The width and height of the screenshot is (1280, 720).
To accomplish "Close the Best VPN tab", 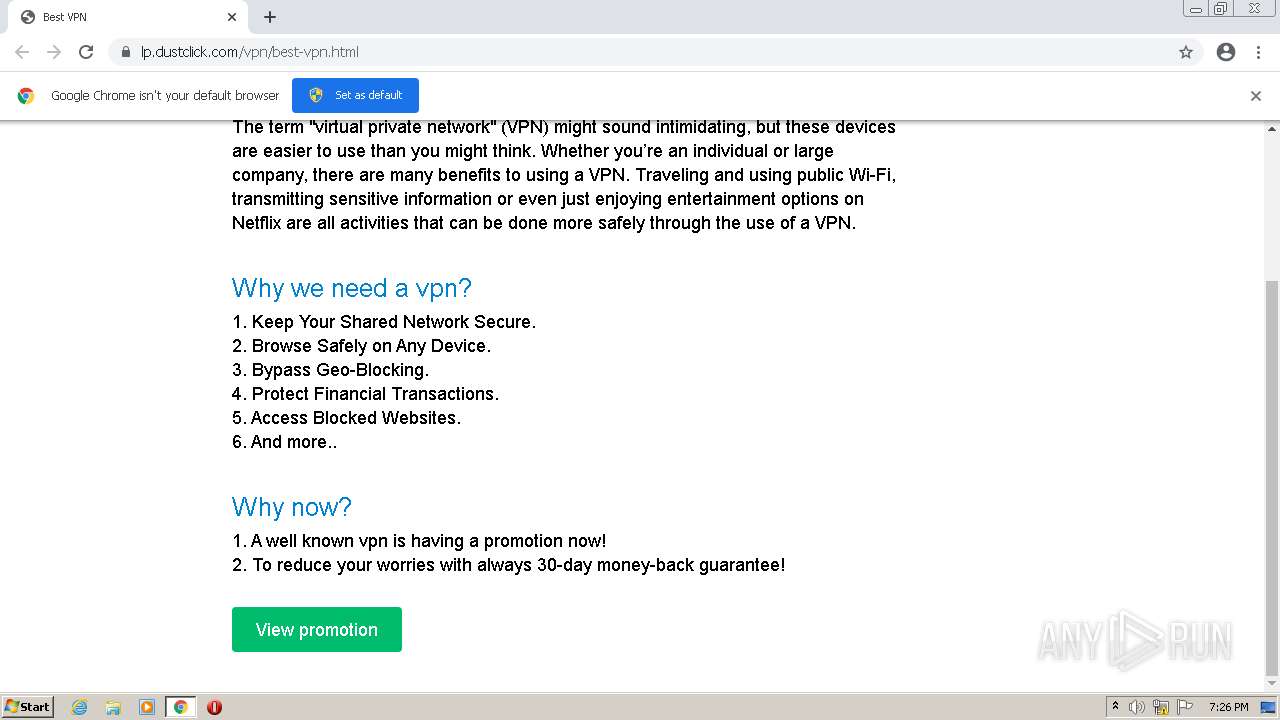I will (x=232, y=17).
